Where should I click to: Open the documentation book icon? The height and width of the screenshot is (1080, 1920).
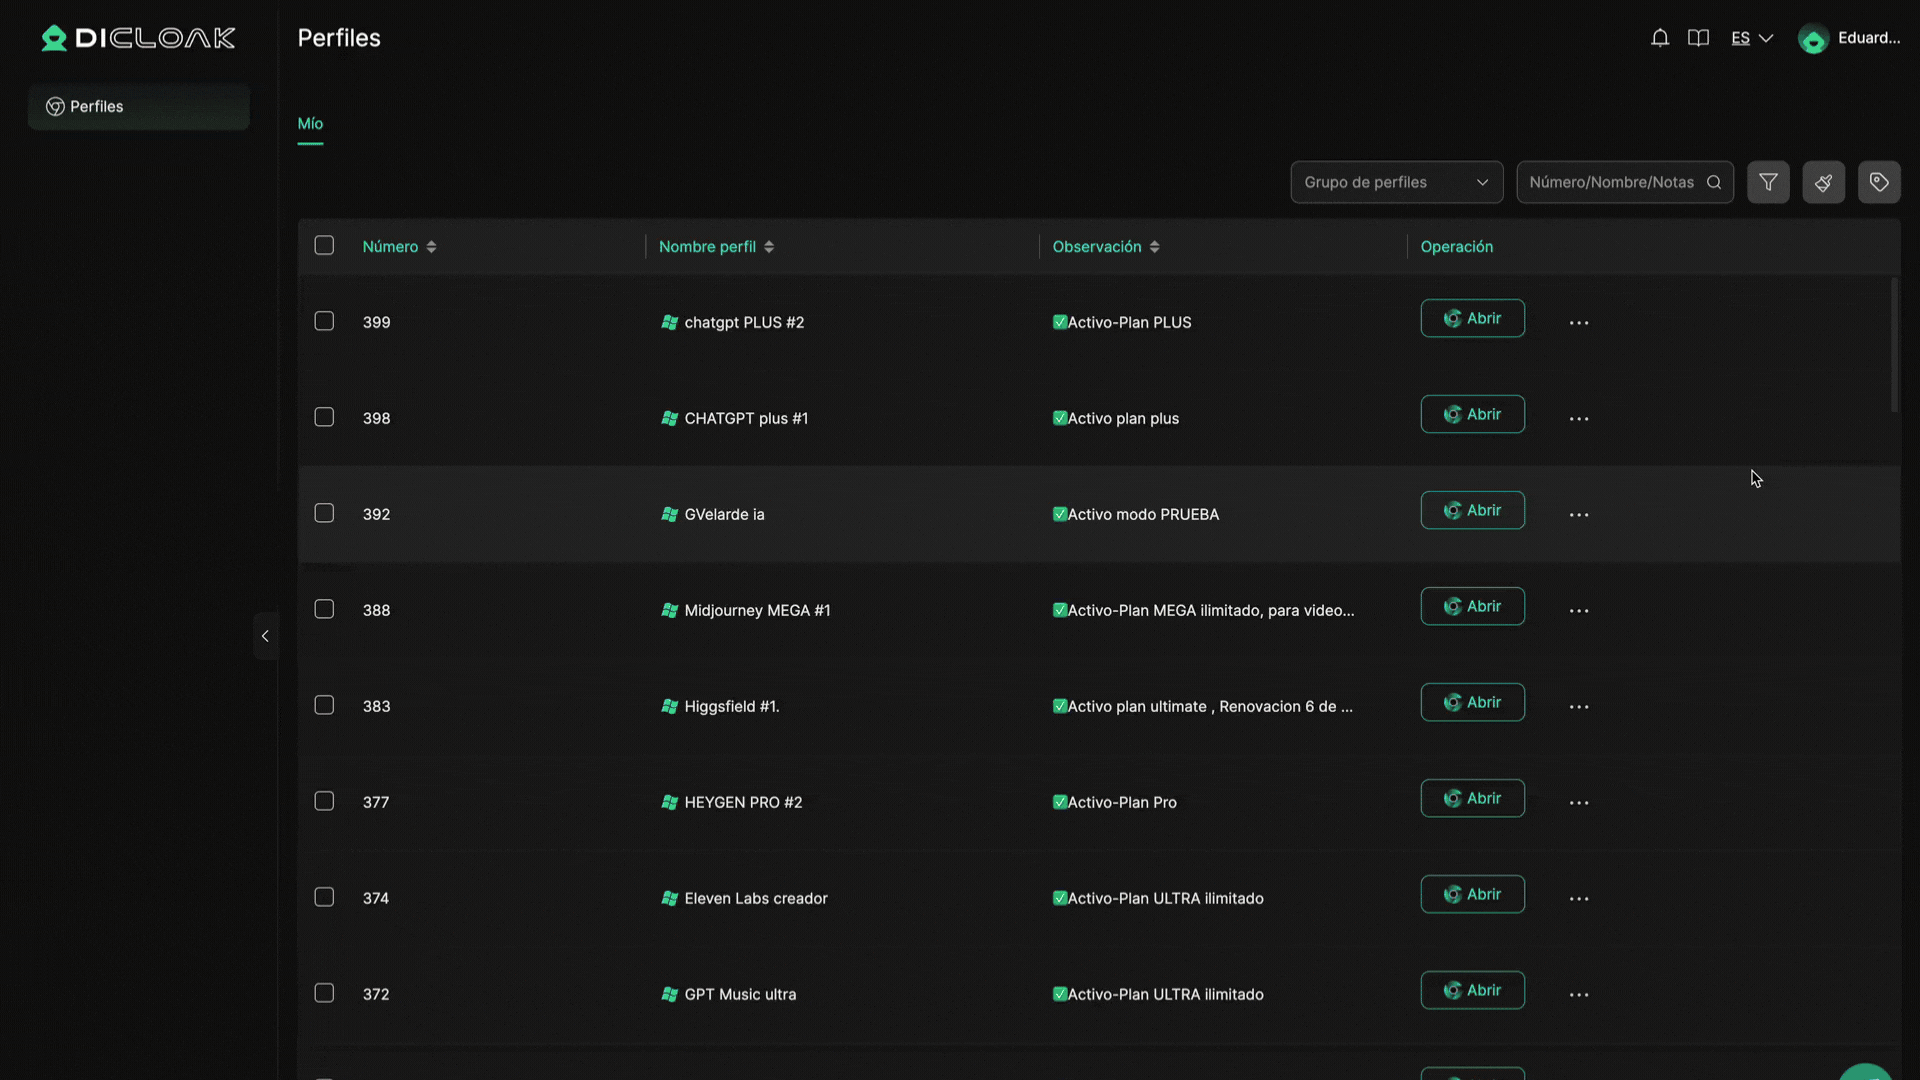(1698, 38)
